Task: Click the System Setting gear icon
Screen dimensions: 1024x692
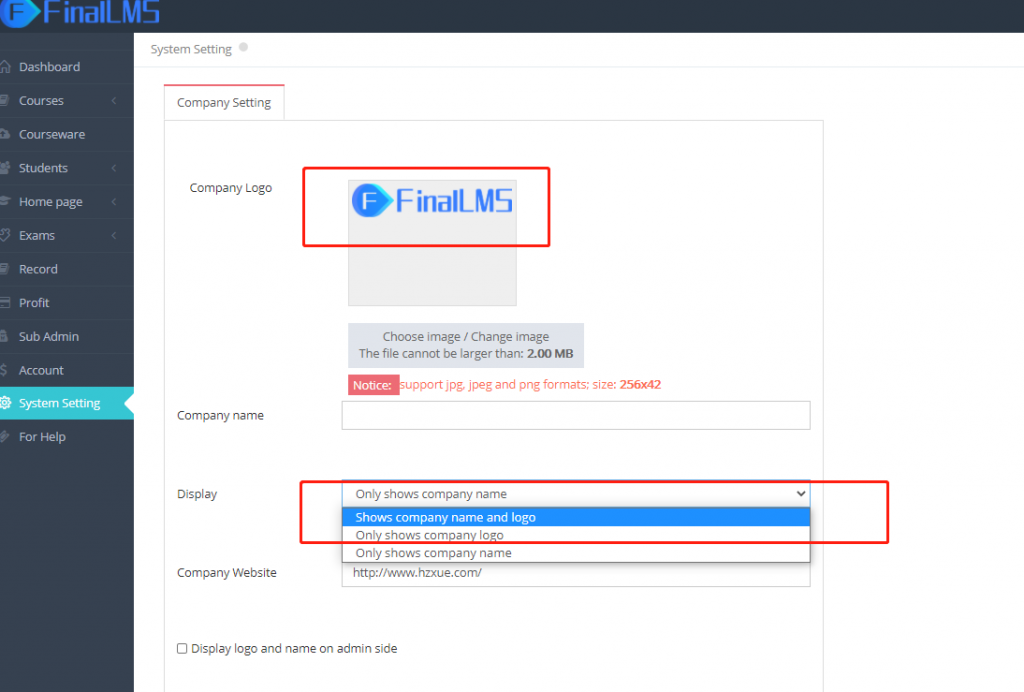Action: pos(5,403)
